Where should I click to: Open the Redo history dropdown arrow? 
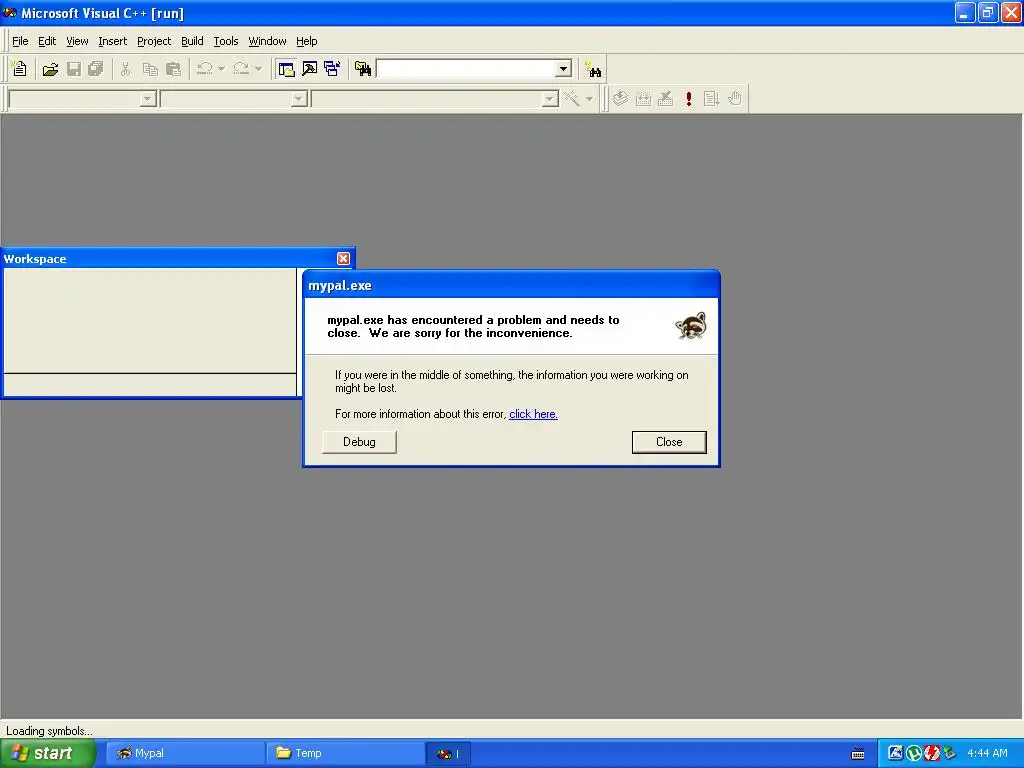pos(258,69)
